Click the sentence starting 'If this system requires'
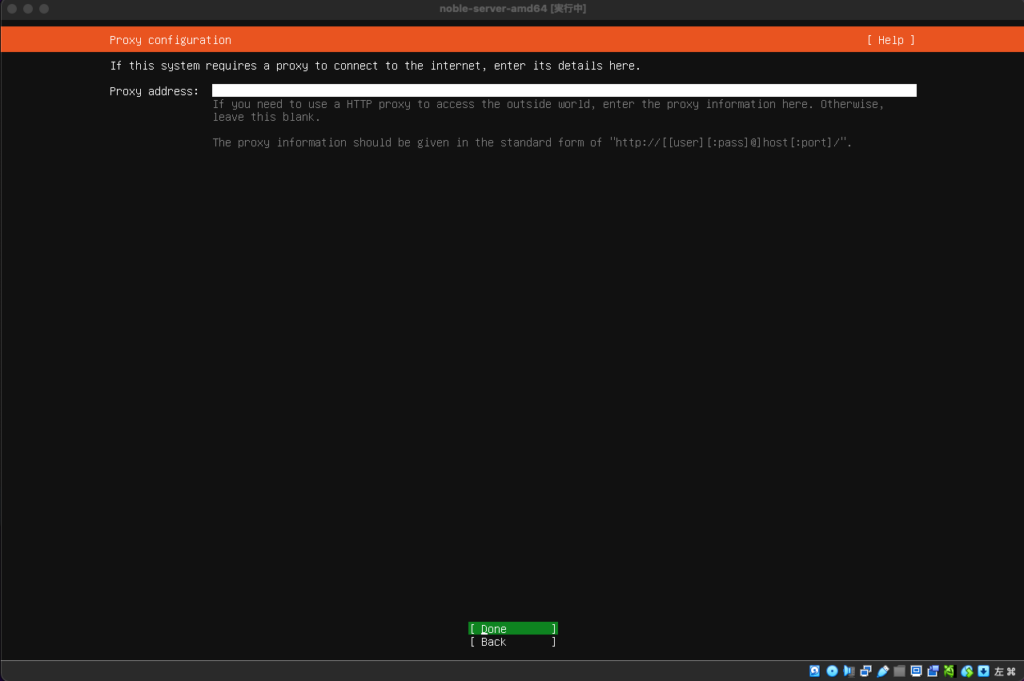 point(375,66)
